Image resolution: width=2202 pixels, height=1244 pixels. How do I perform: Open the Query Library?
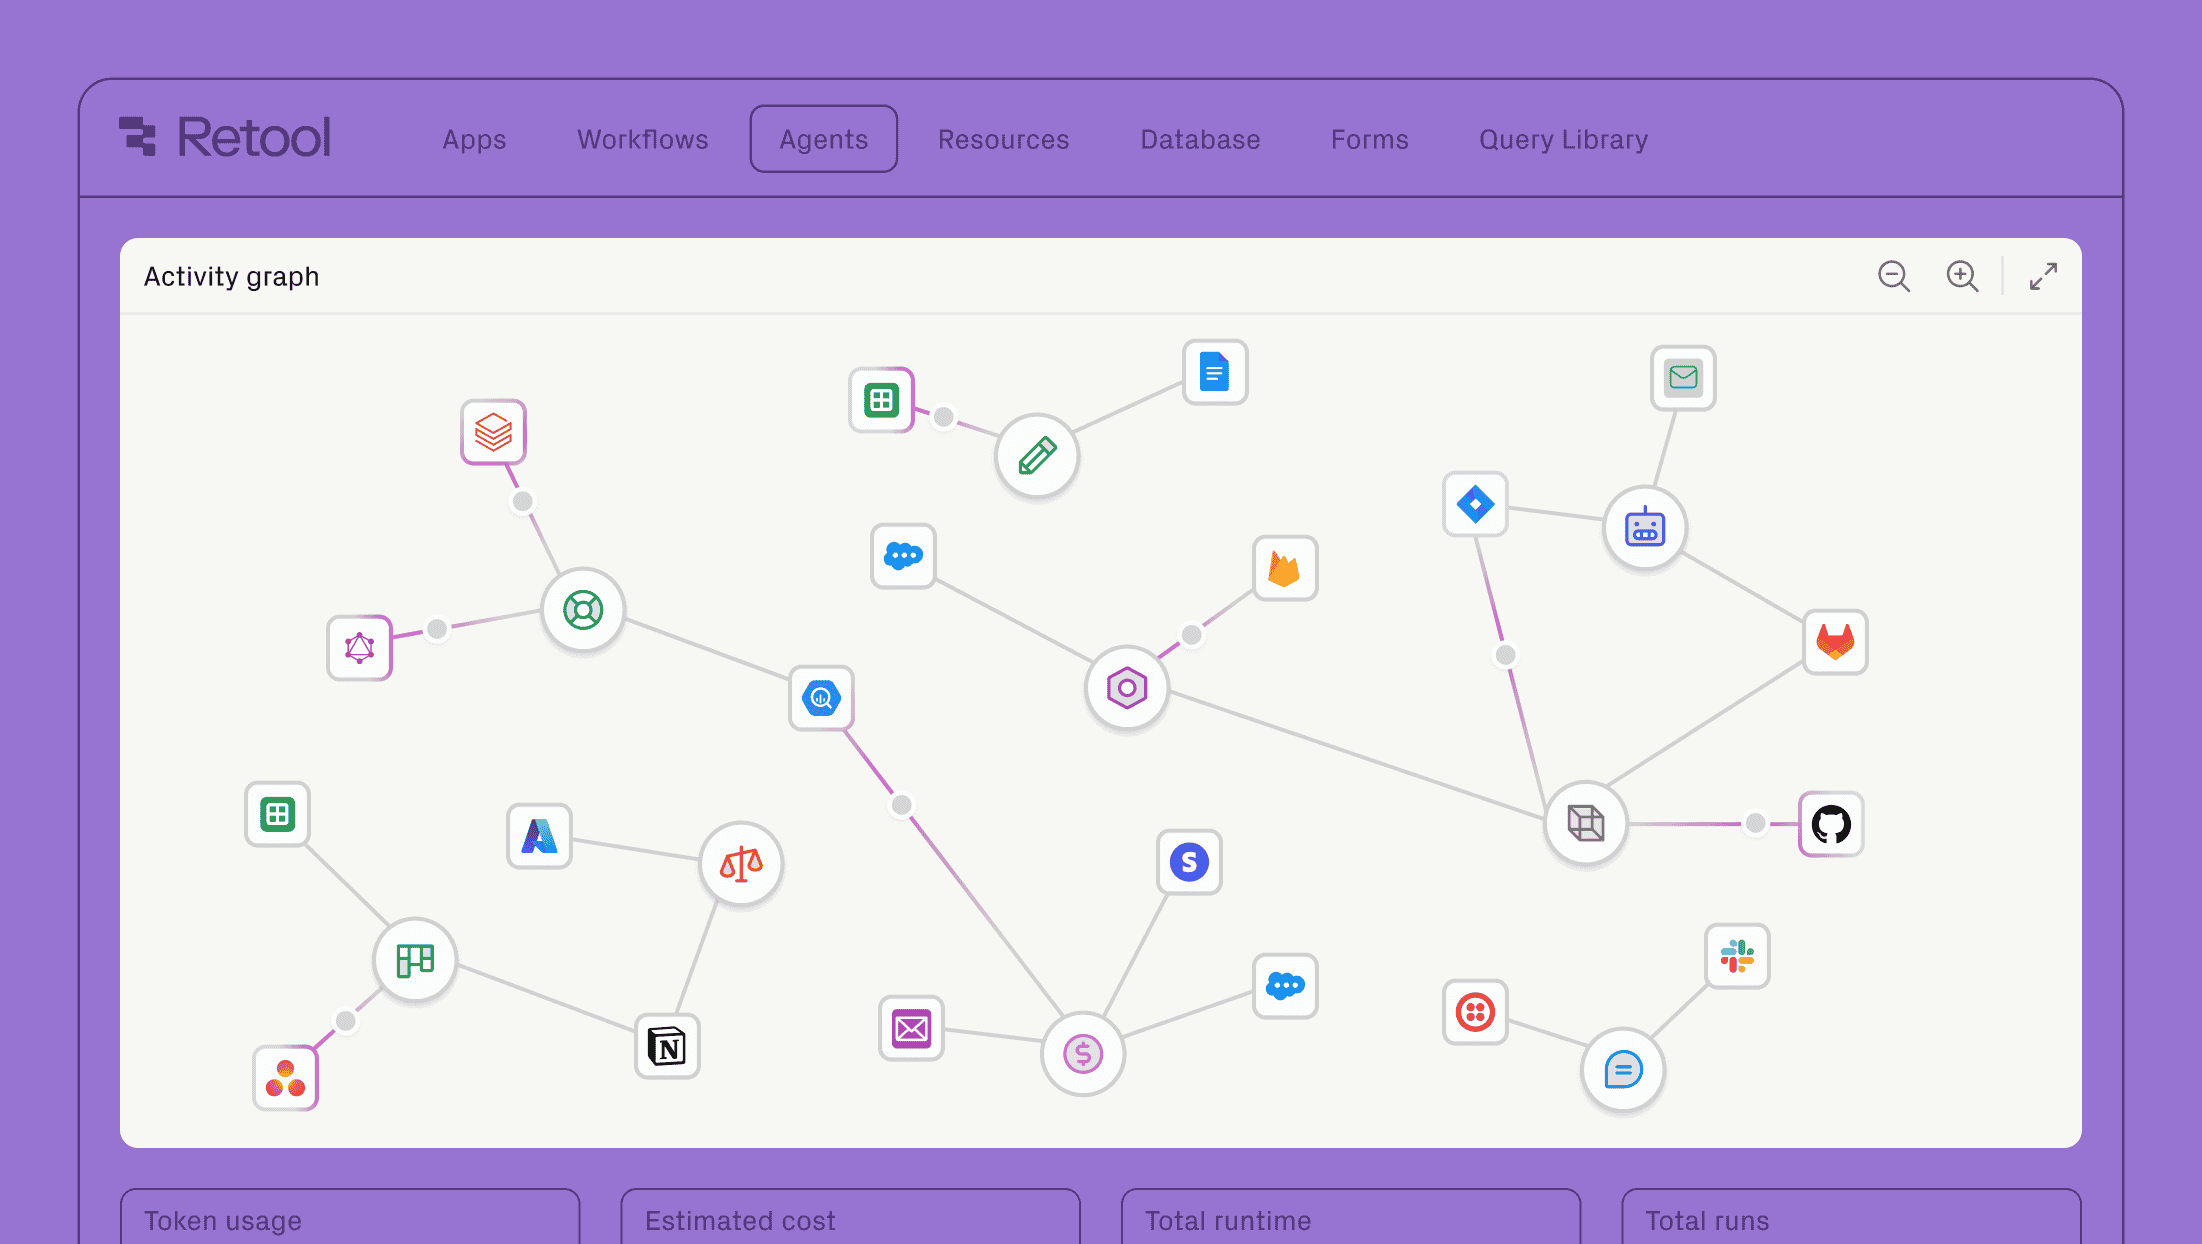click(x=1562, y=139)
